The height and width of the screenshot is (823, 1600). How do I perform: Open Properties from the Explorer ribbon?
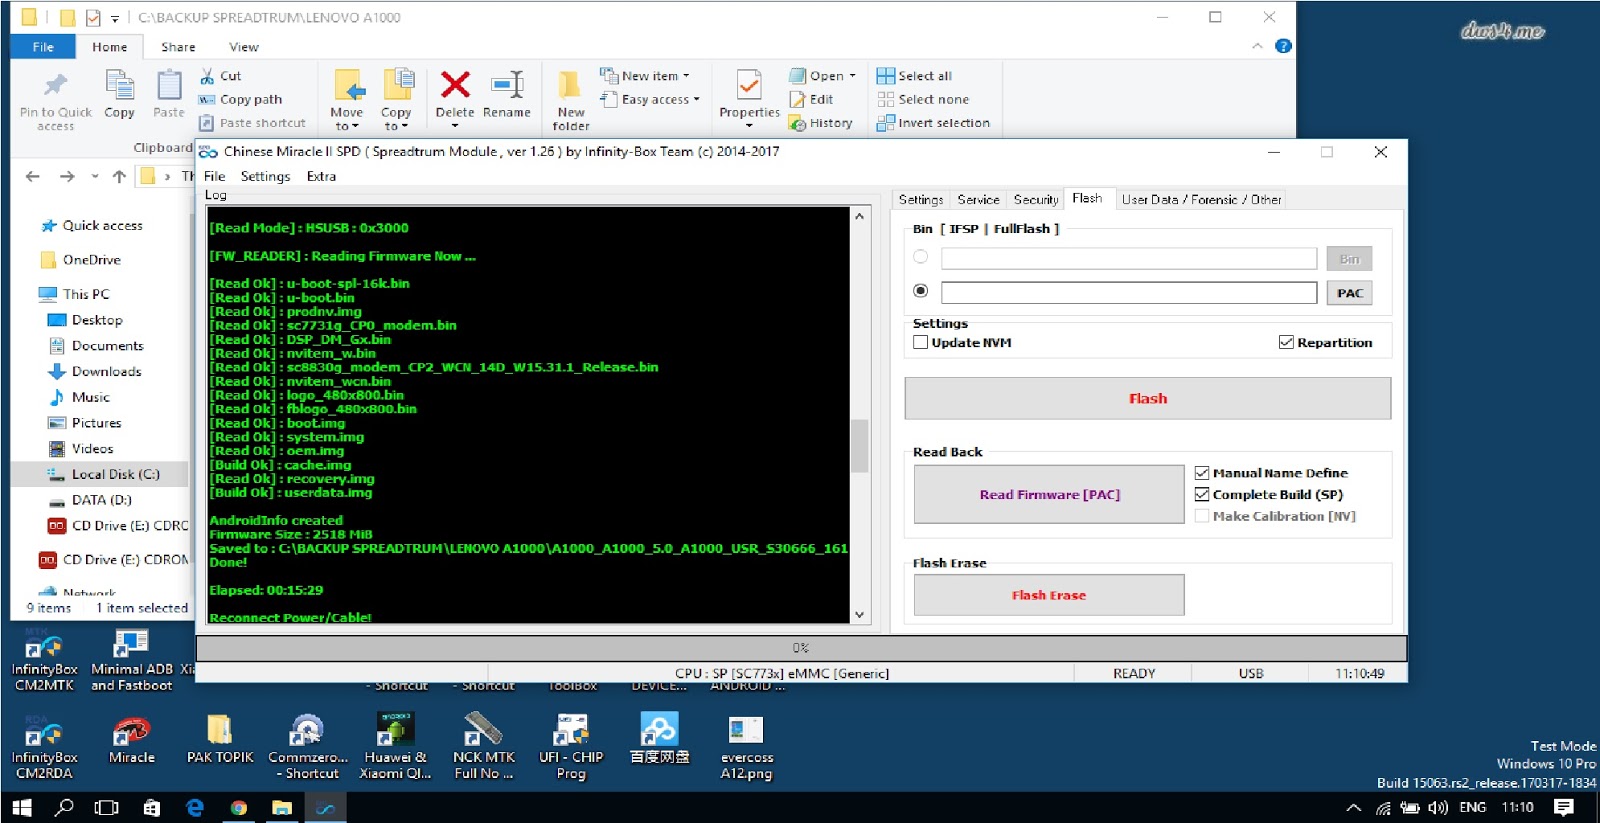tap(749, 98)
